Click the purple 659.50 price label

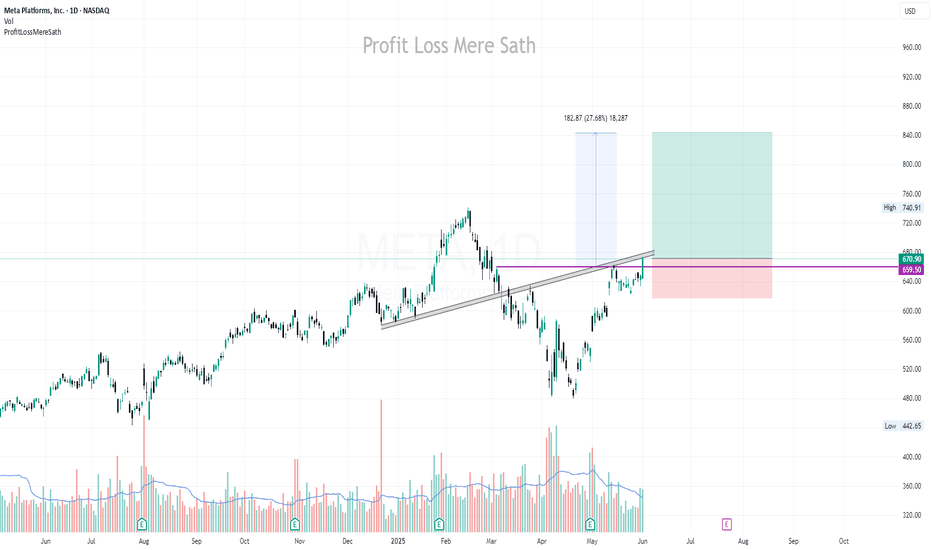pyautogui.click(x=911, y=270)
